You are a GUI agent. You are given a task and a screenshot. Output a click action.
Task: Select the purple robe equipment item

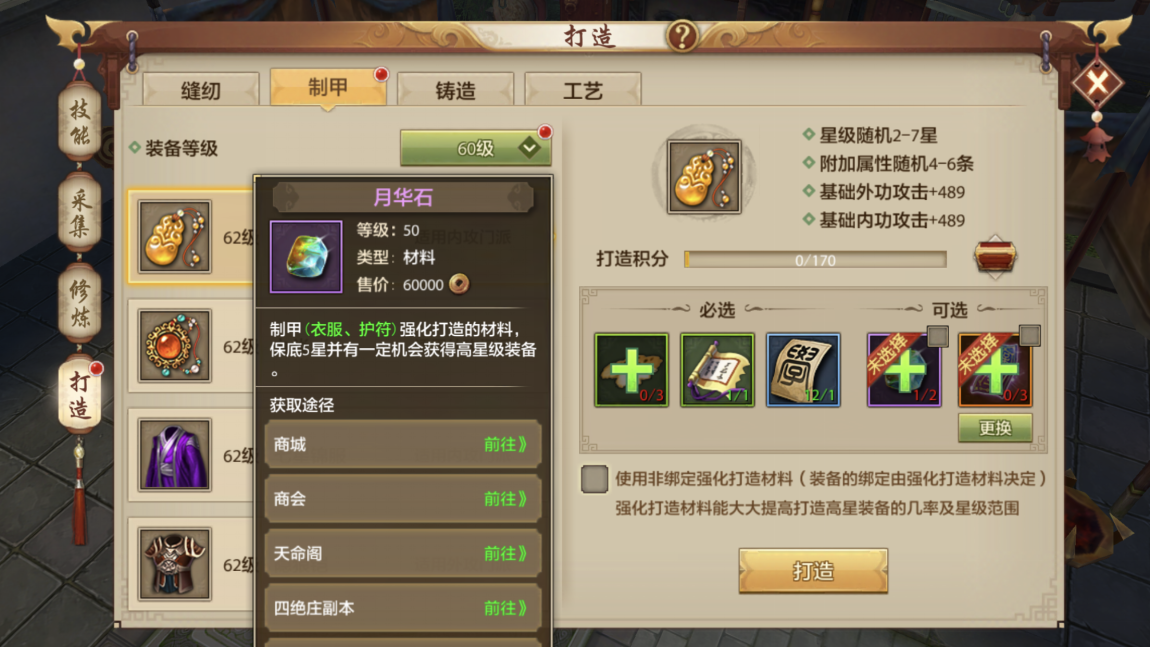click(175, 455)
